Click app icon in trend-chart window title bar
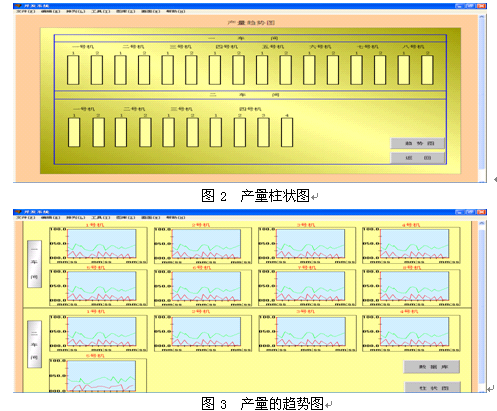The width and height of the screenshot is (497, 411). 18,212
